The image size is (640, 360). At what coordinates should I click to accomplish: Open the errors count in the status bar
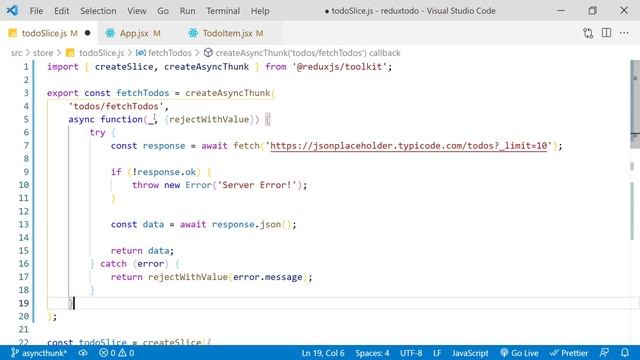107,353
